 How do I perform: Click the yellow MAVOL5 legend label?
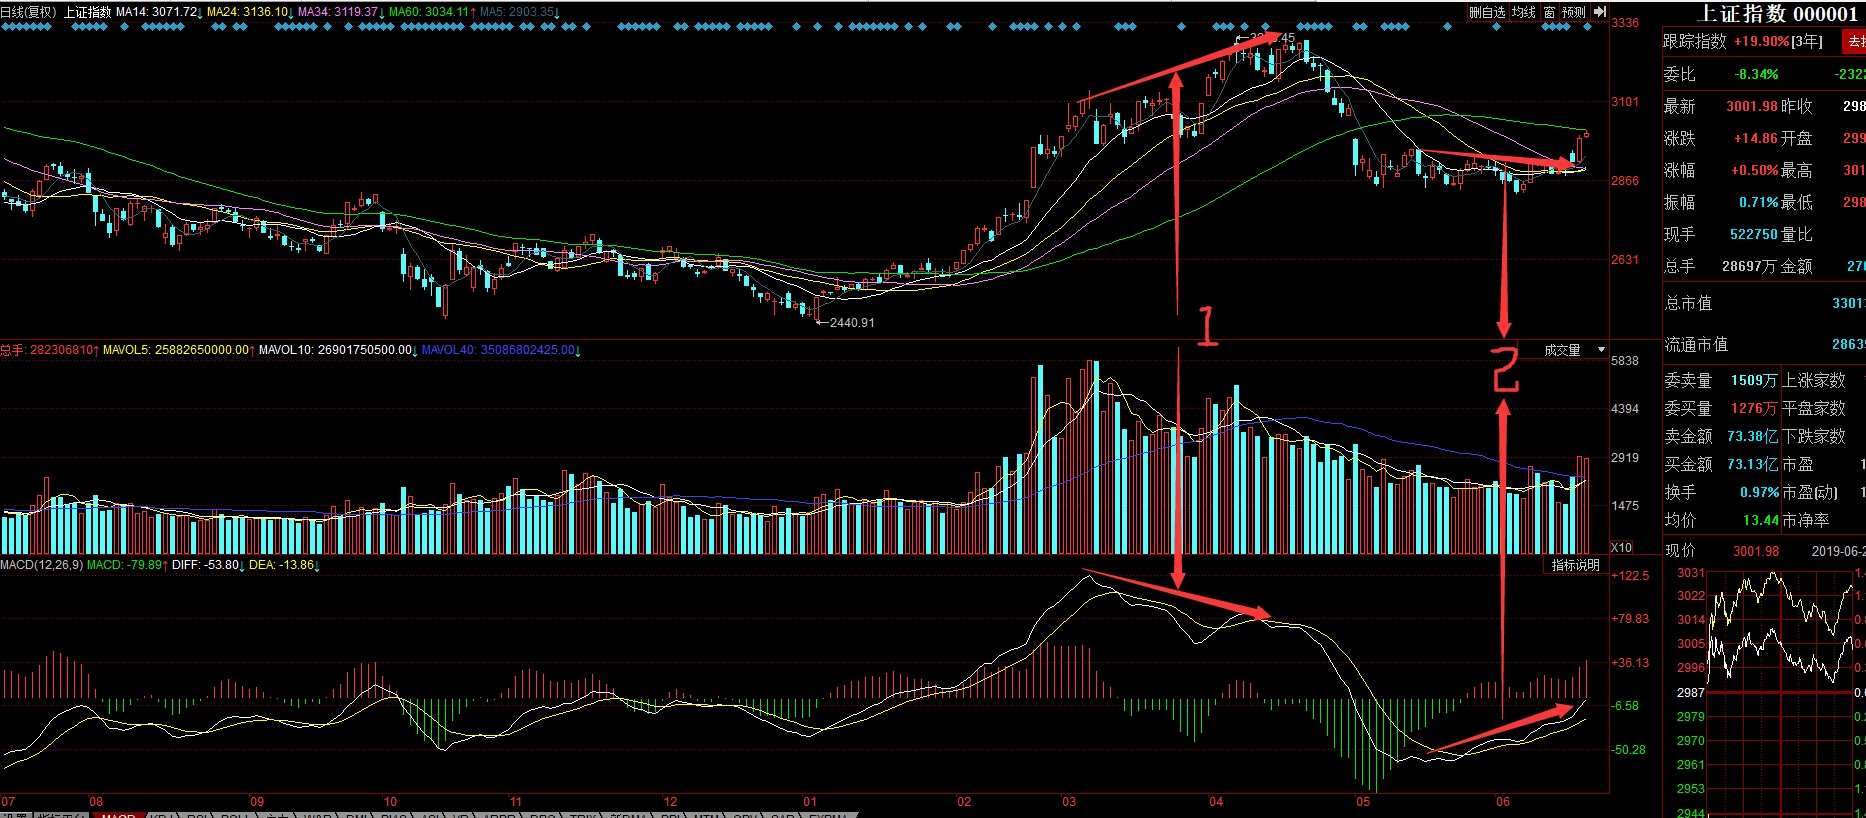point(177,350)
